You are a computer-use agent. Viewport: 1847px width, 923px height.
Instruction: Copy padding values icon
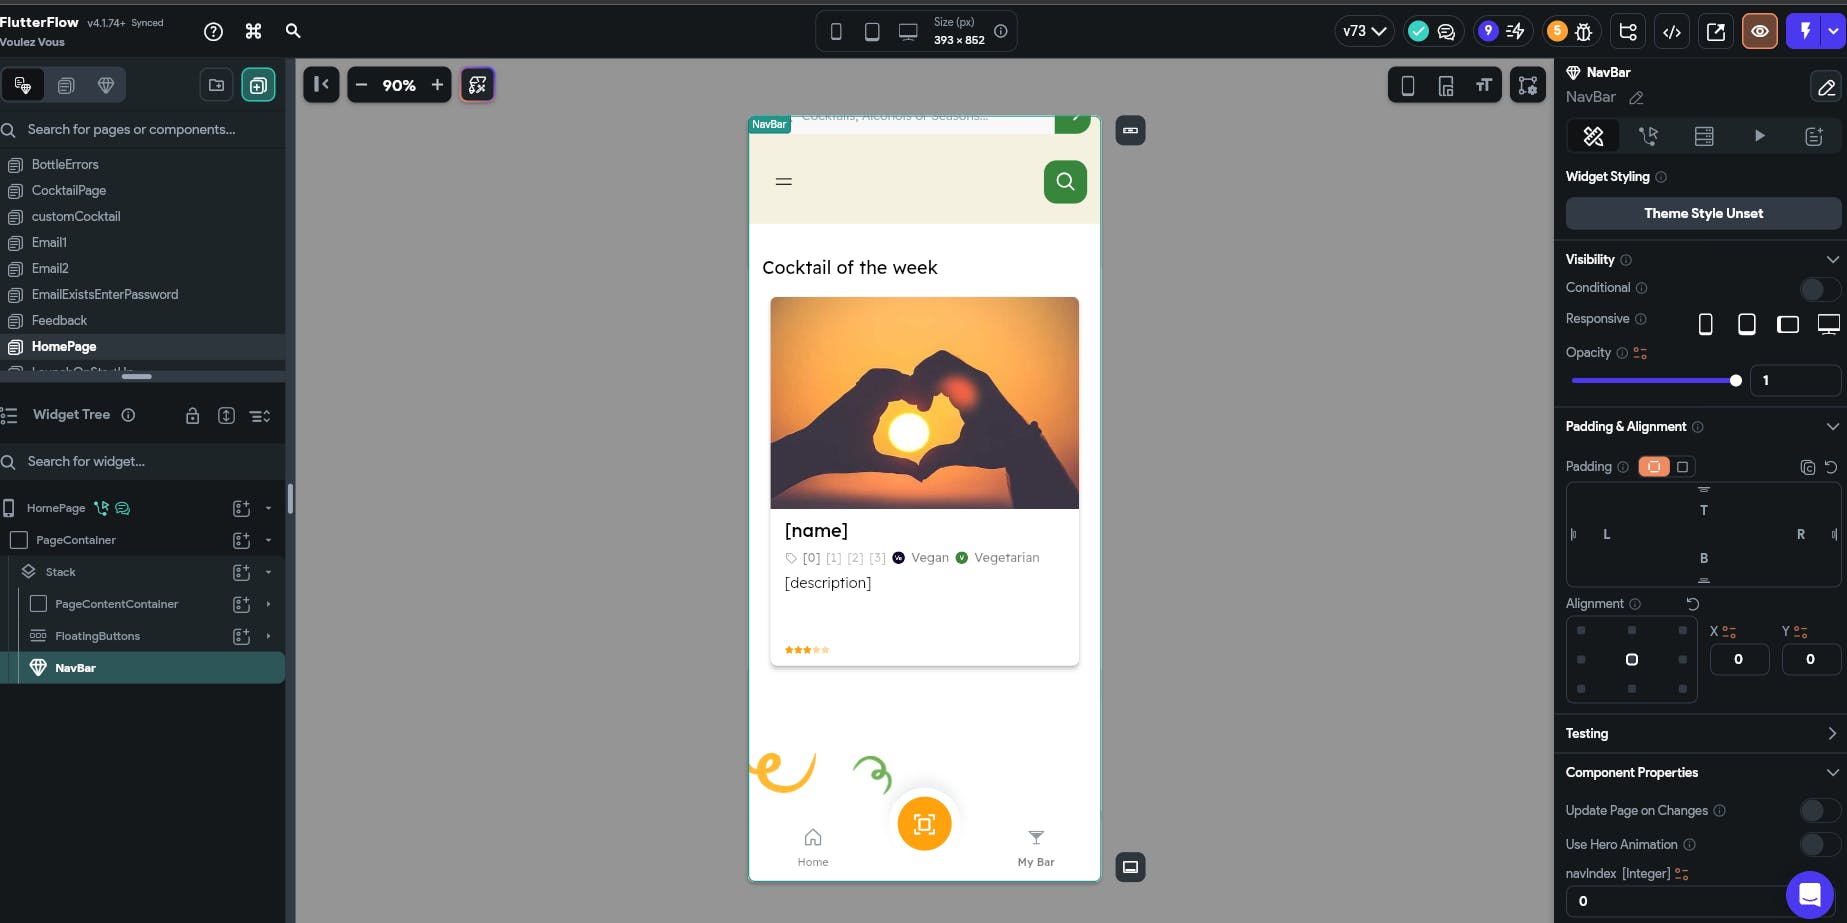[x=1808, y=467]
